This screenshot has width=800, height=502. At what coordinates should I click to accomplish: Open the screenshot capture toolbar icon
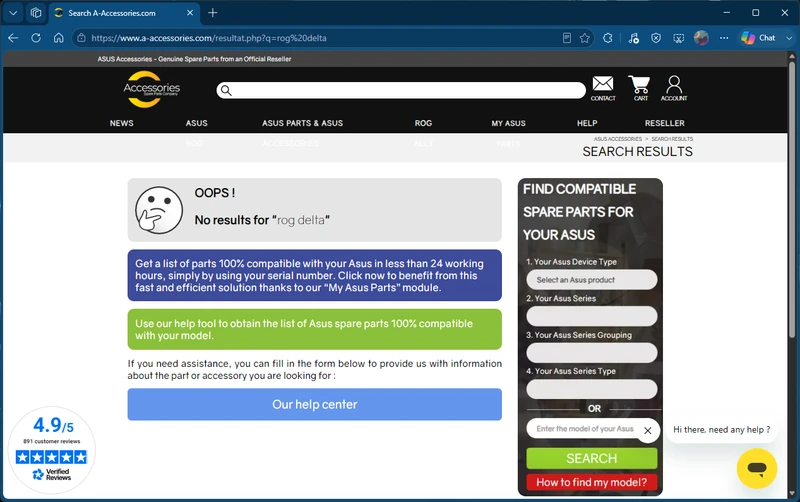678,38
